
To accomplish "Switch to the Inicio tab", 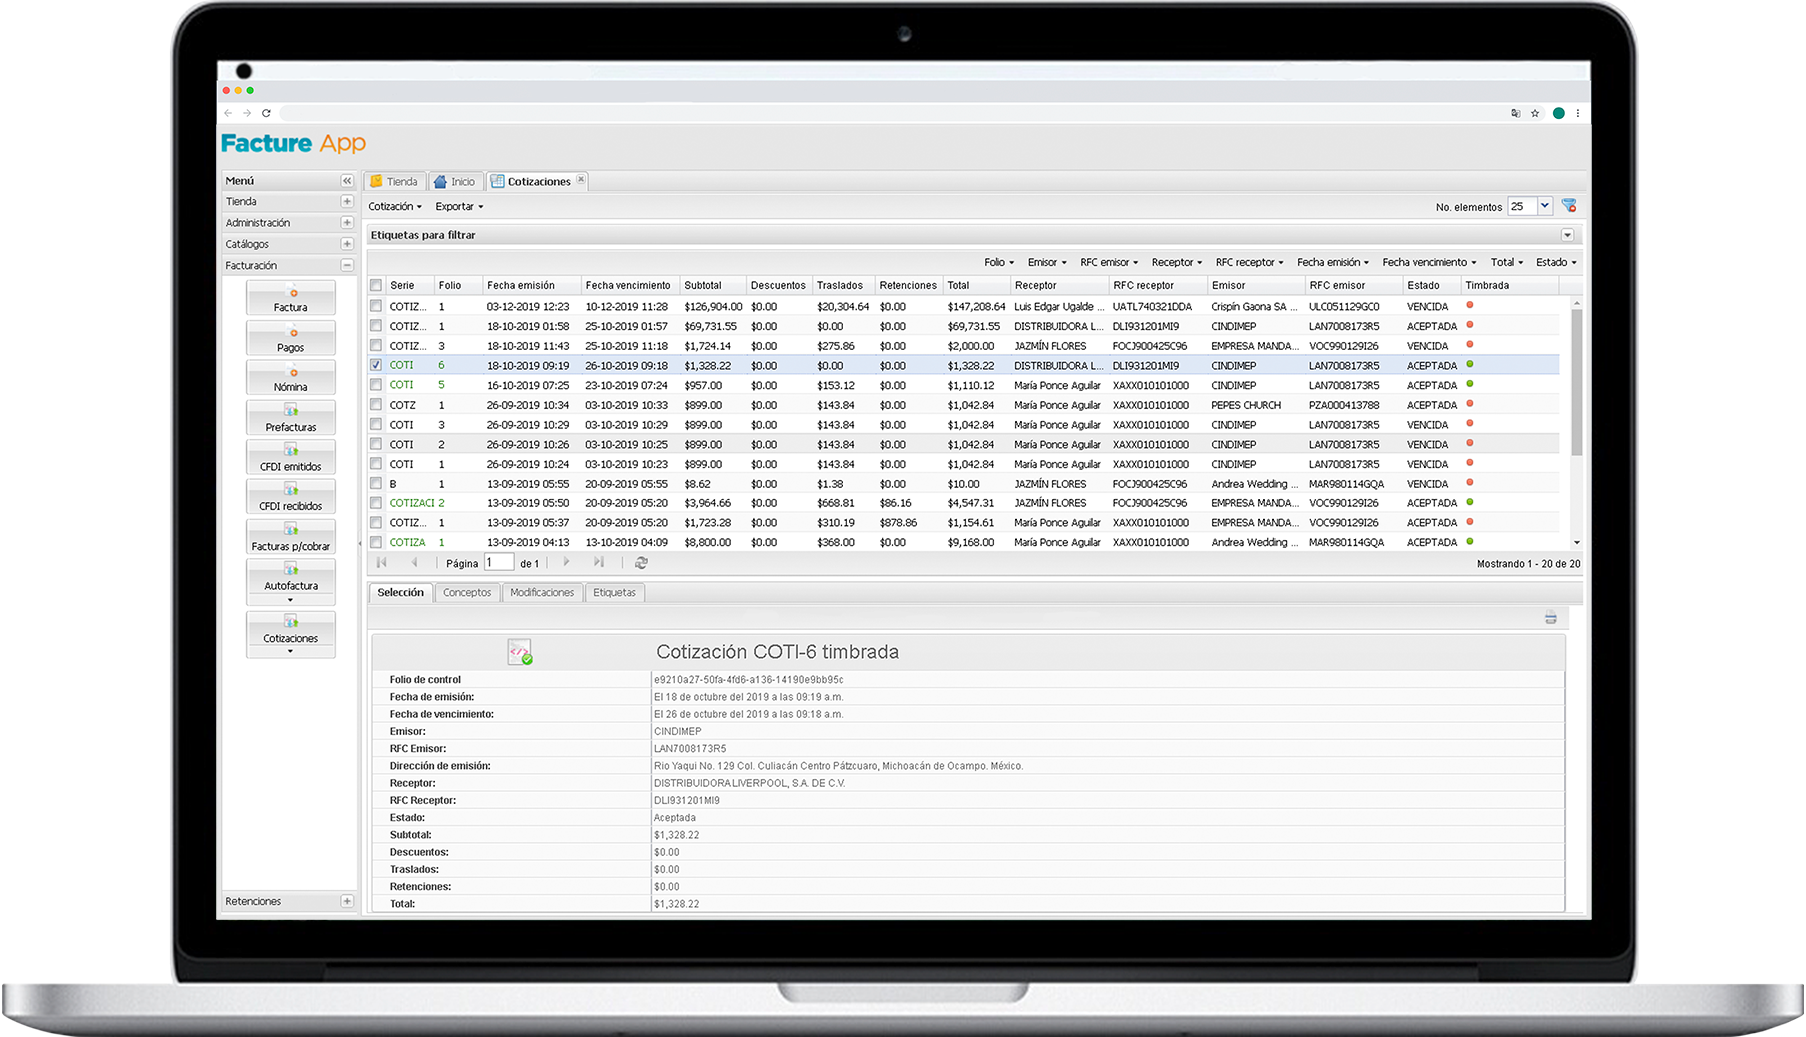I will [455, 182].
